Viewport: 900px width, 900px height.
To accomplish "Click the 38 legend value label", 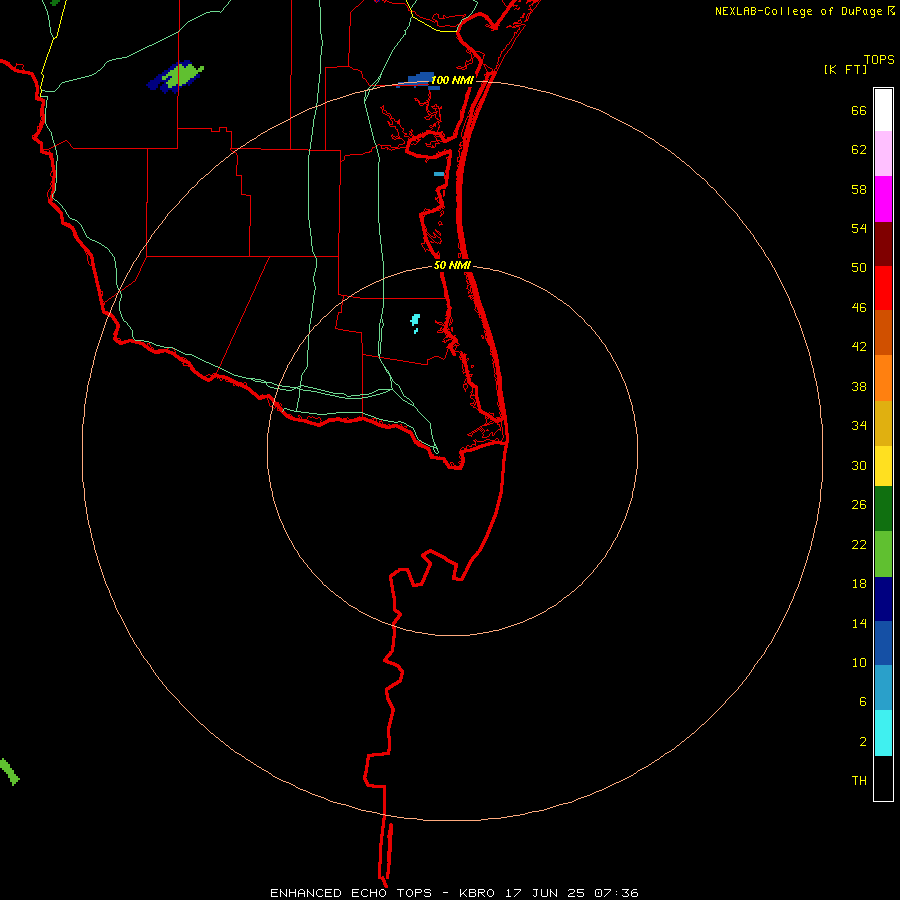I will (859, 386).
